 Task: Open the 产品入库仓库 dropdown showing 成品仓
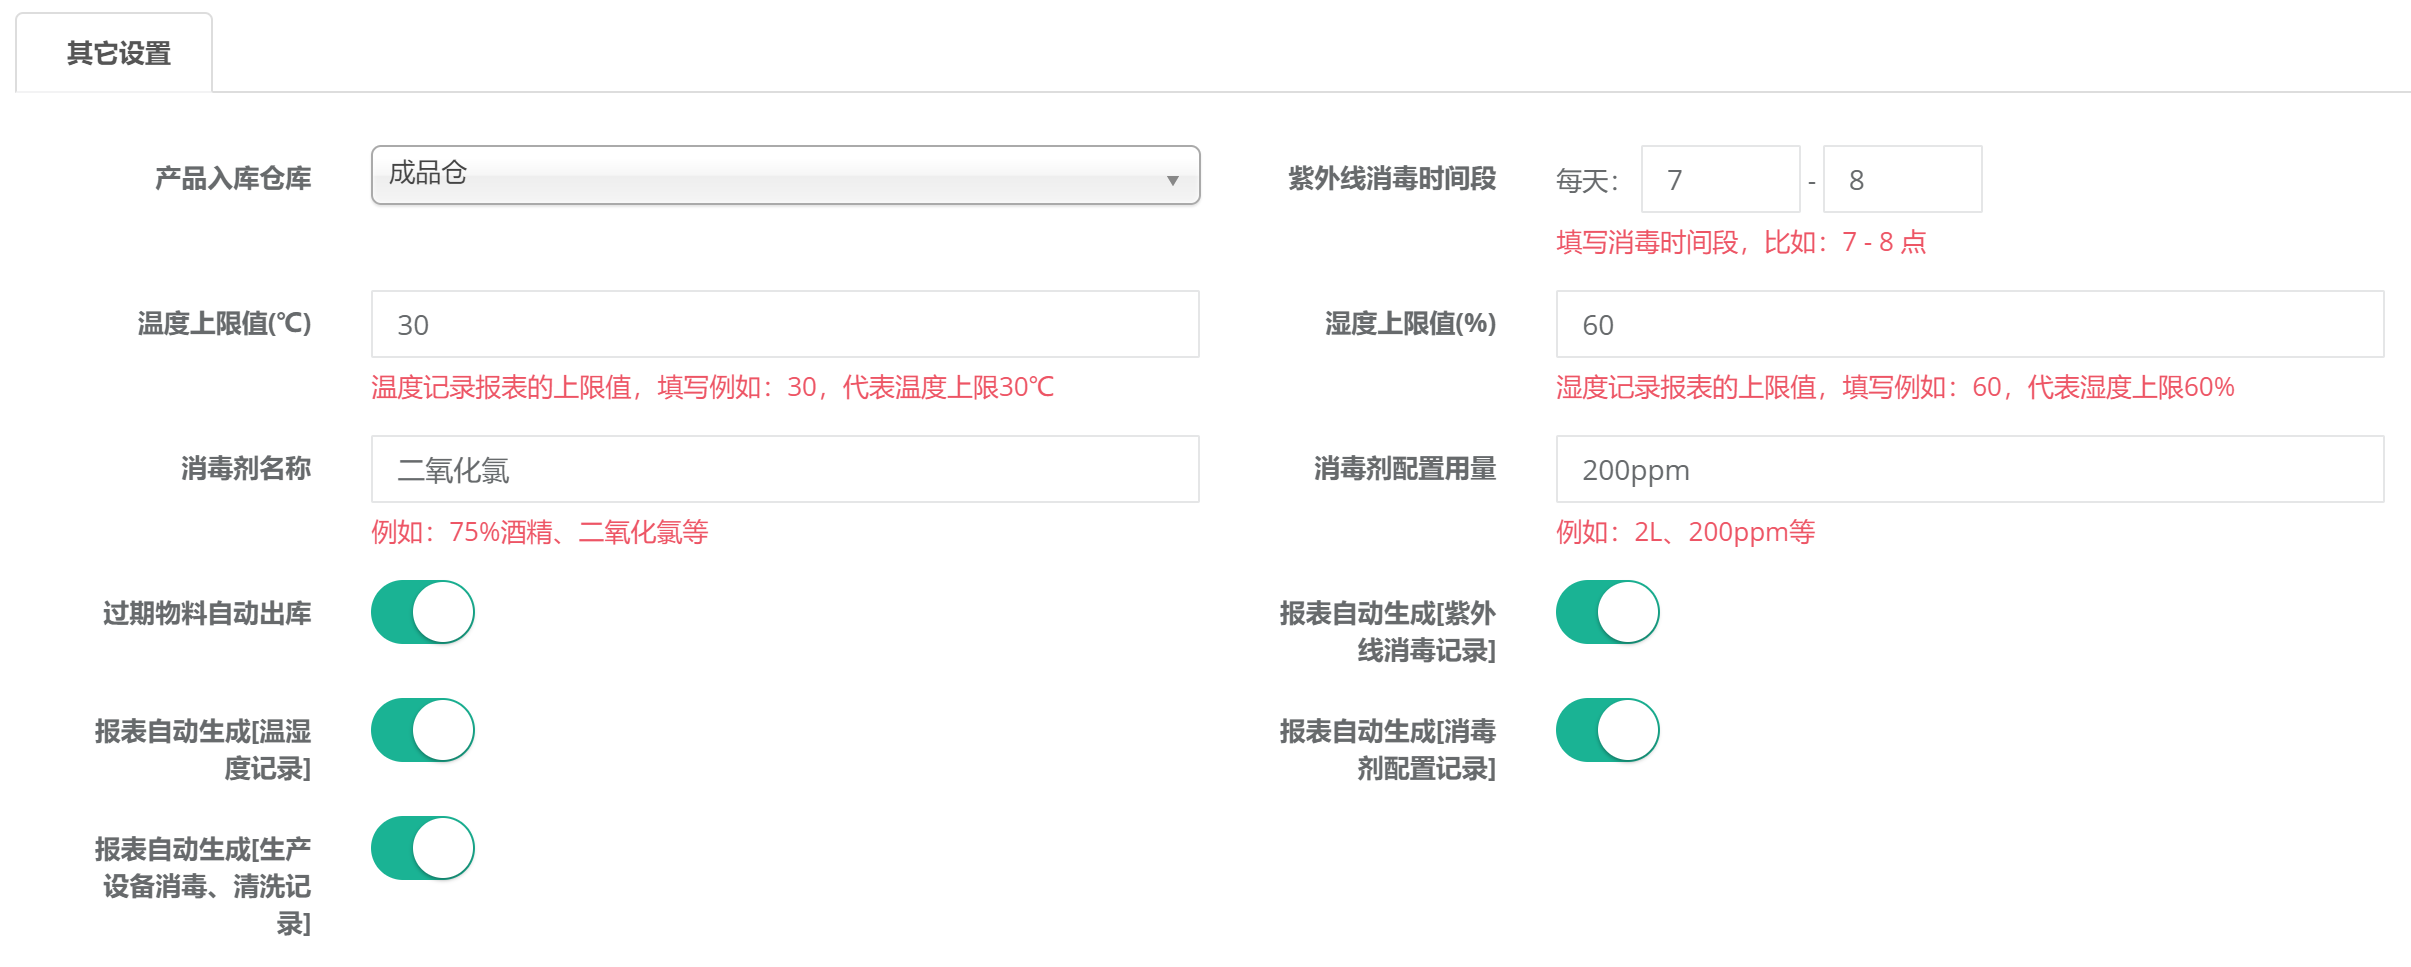(x=784, y=175)
